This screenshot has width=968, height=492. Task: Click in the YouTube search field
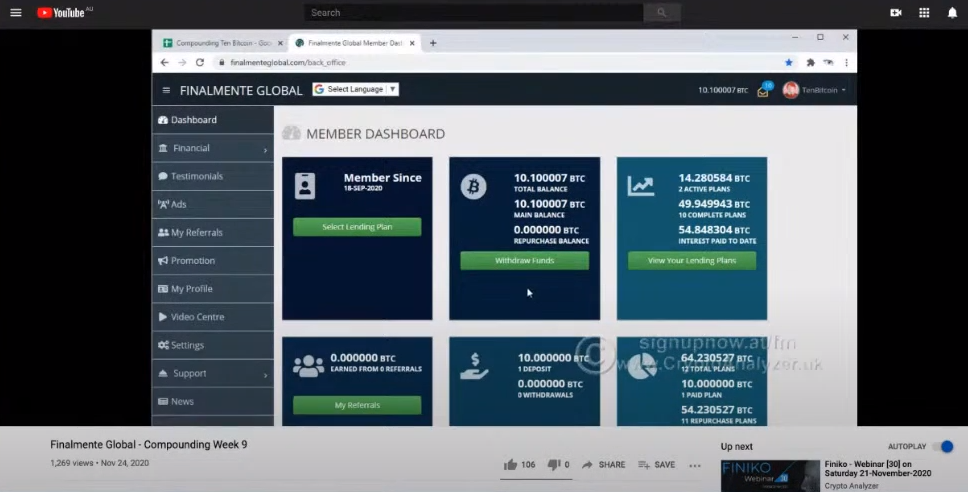tap(475, 12)
